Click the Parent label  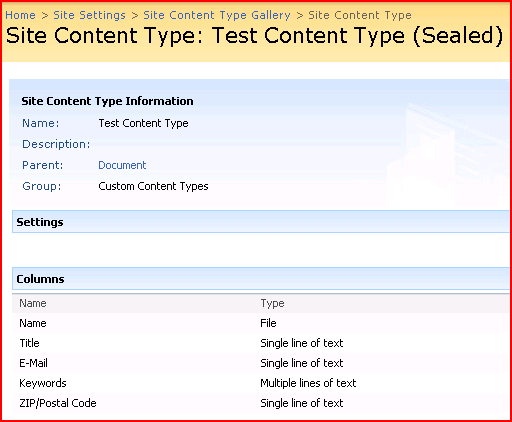coord(42,165)
